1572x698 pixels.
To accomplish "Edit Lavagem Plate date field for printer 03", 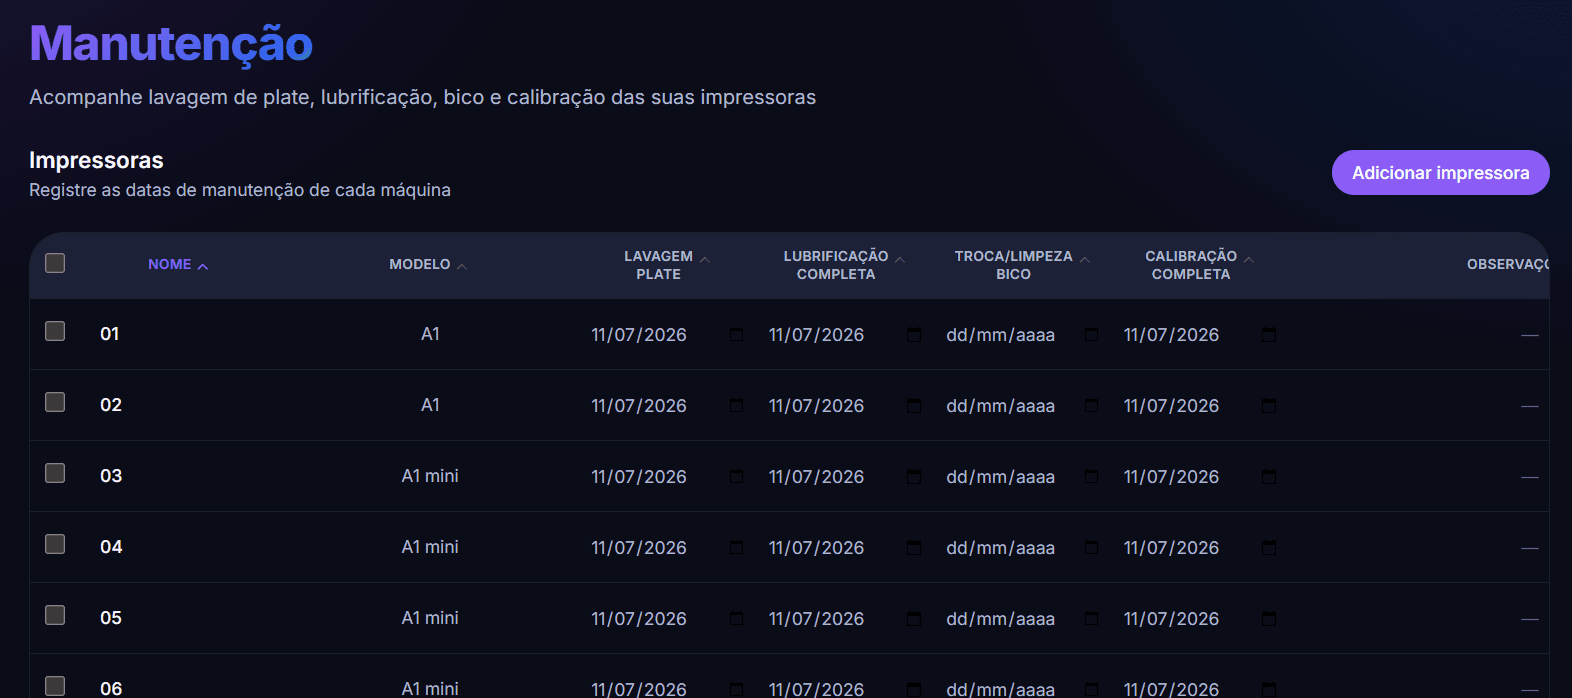I will pyautogui.click(x=667, y=477).
